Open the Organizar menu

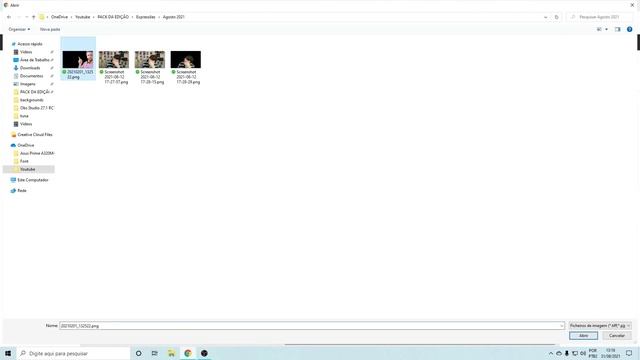[x=19, y=29]
